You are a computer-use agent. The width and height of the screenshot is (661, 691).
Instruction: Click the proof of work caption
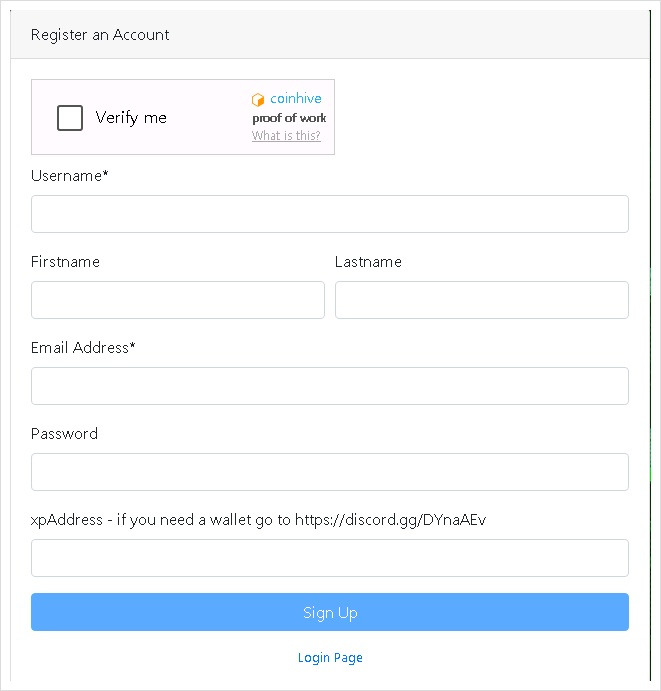click(x=289, y=118)
